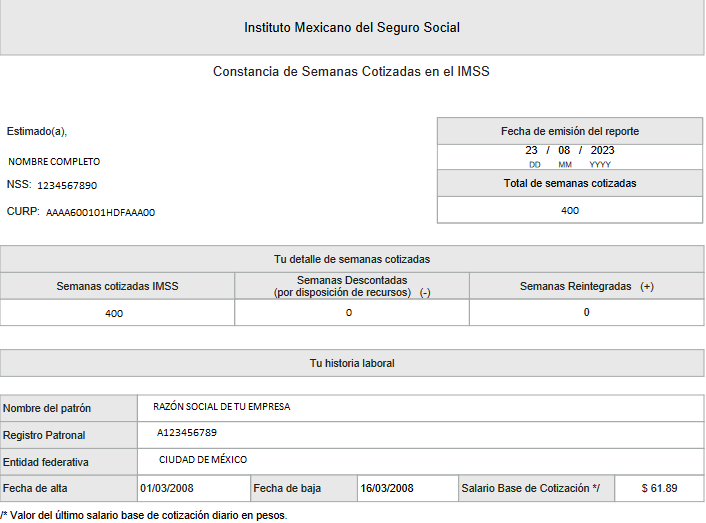The image size is (706, 523).
Task: Select the CURP value AAAA600101HDFAAA00
Action: click(100, 212)
